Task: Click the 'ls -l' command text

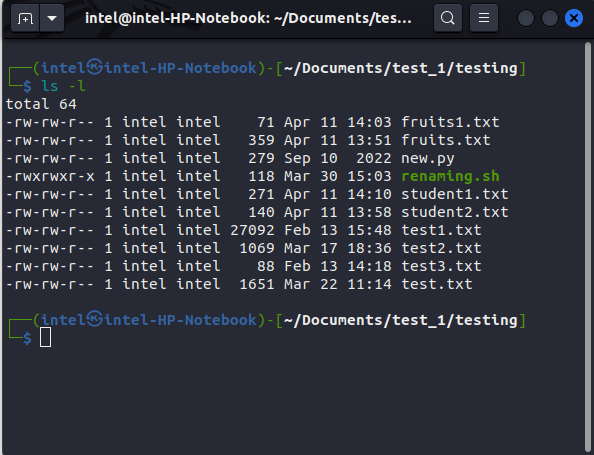Action: point(63,86)
